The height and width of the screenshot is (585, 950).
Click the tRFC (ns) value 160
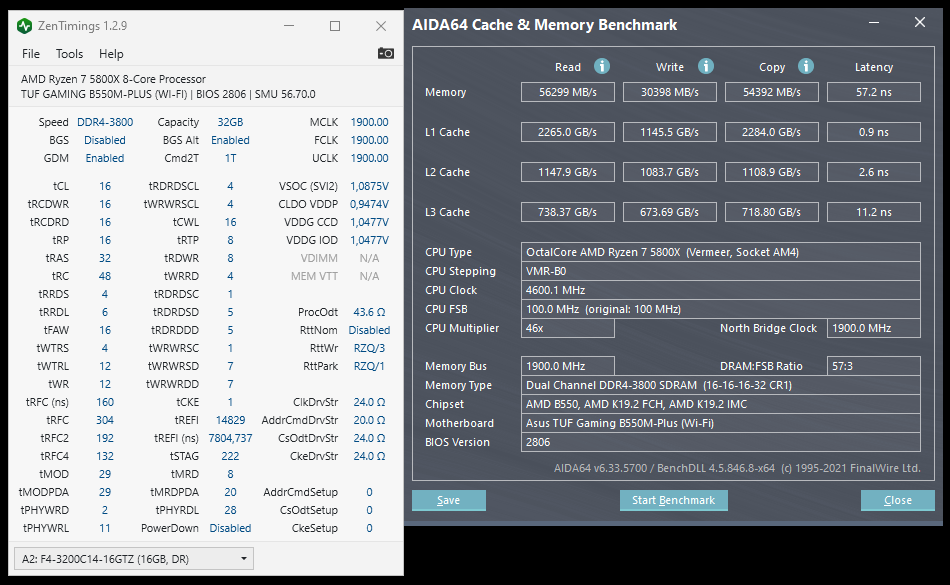coord(105,402)
